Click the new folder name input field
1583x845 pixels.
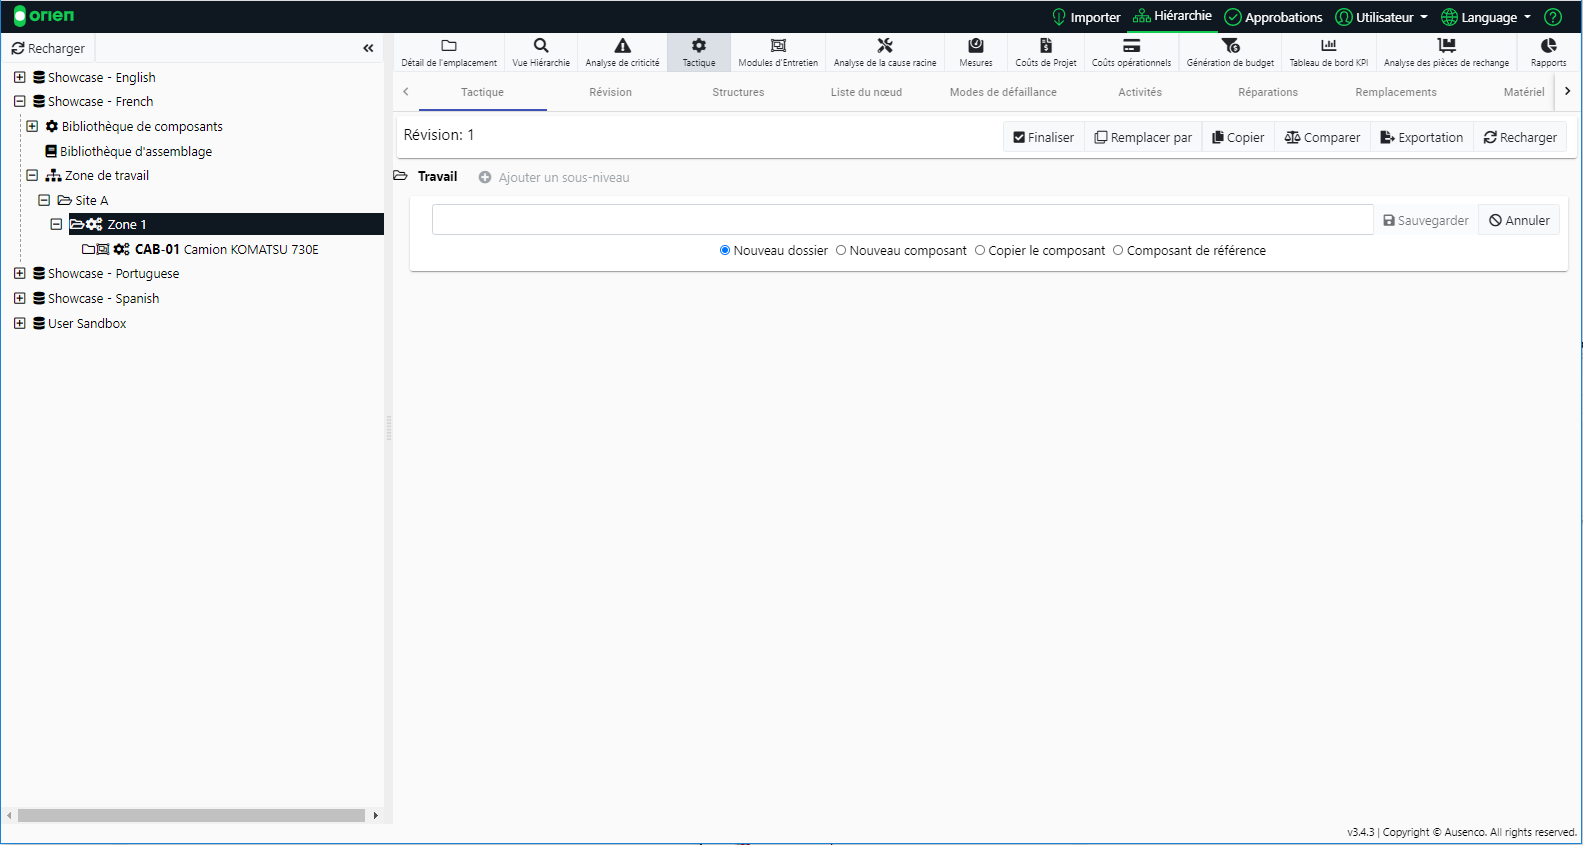[x=902, y=220]
